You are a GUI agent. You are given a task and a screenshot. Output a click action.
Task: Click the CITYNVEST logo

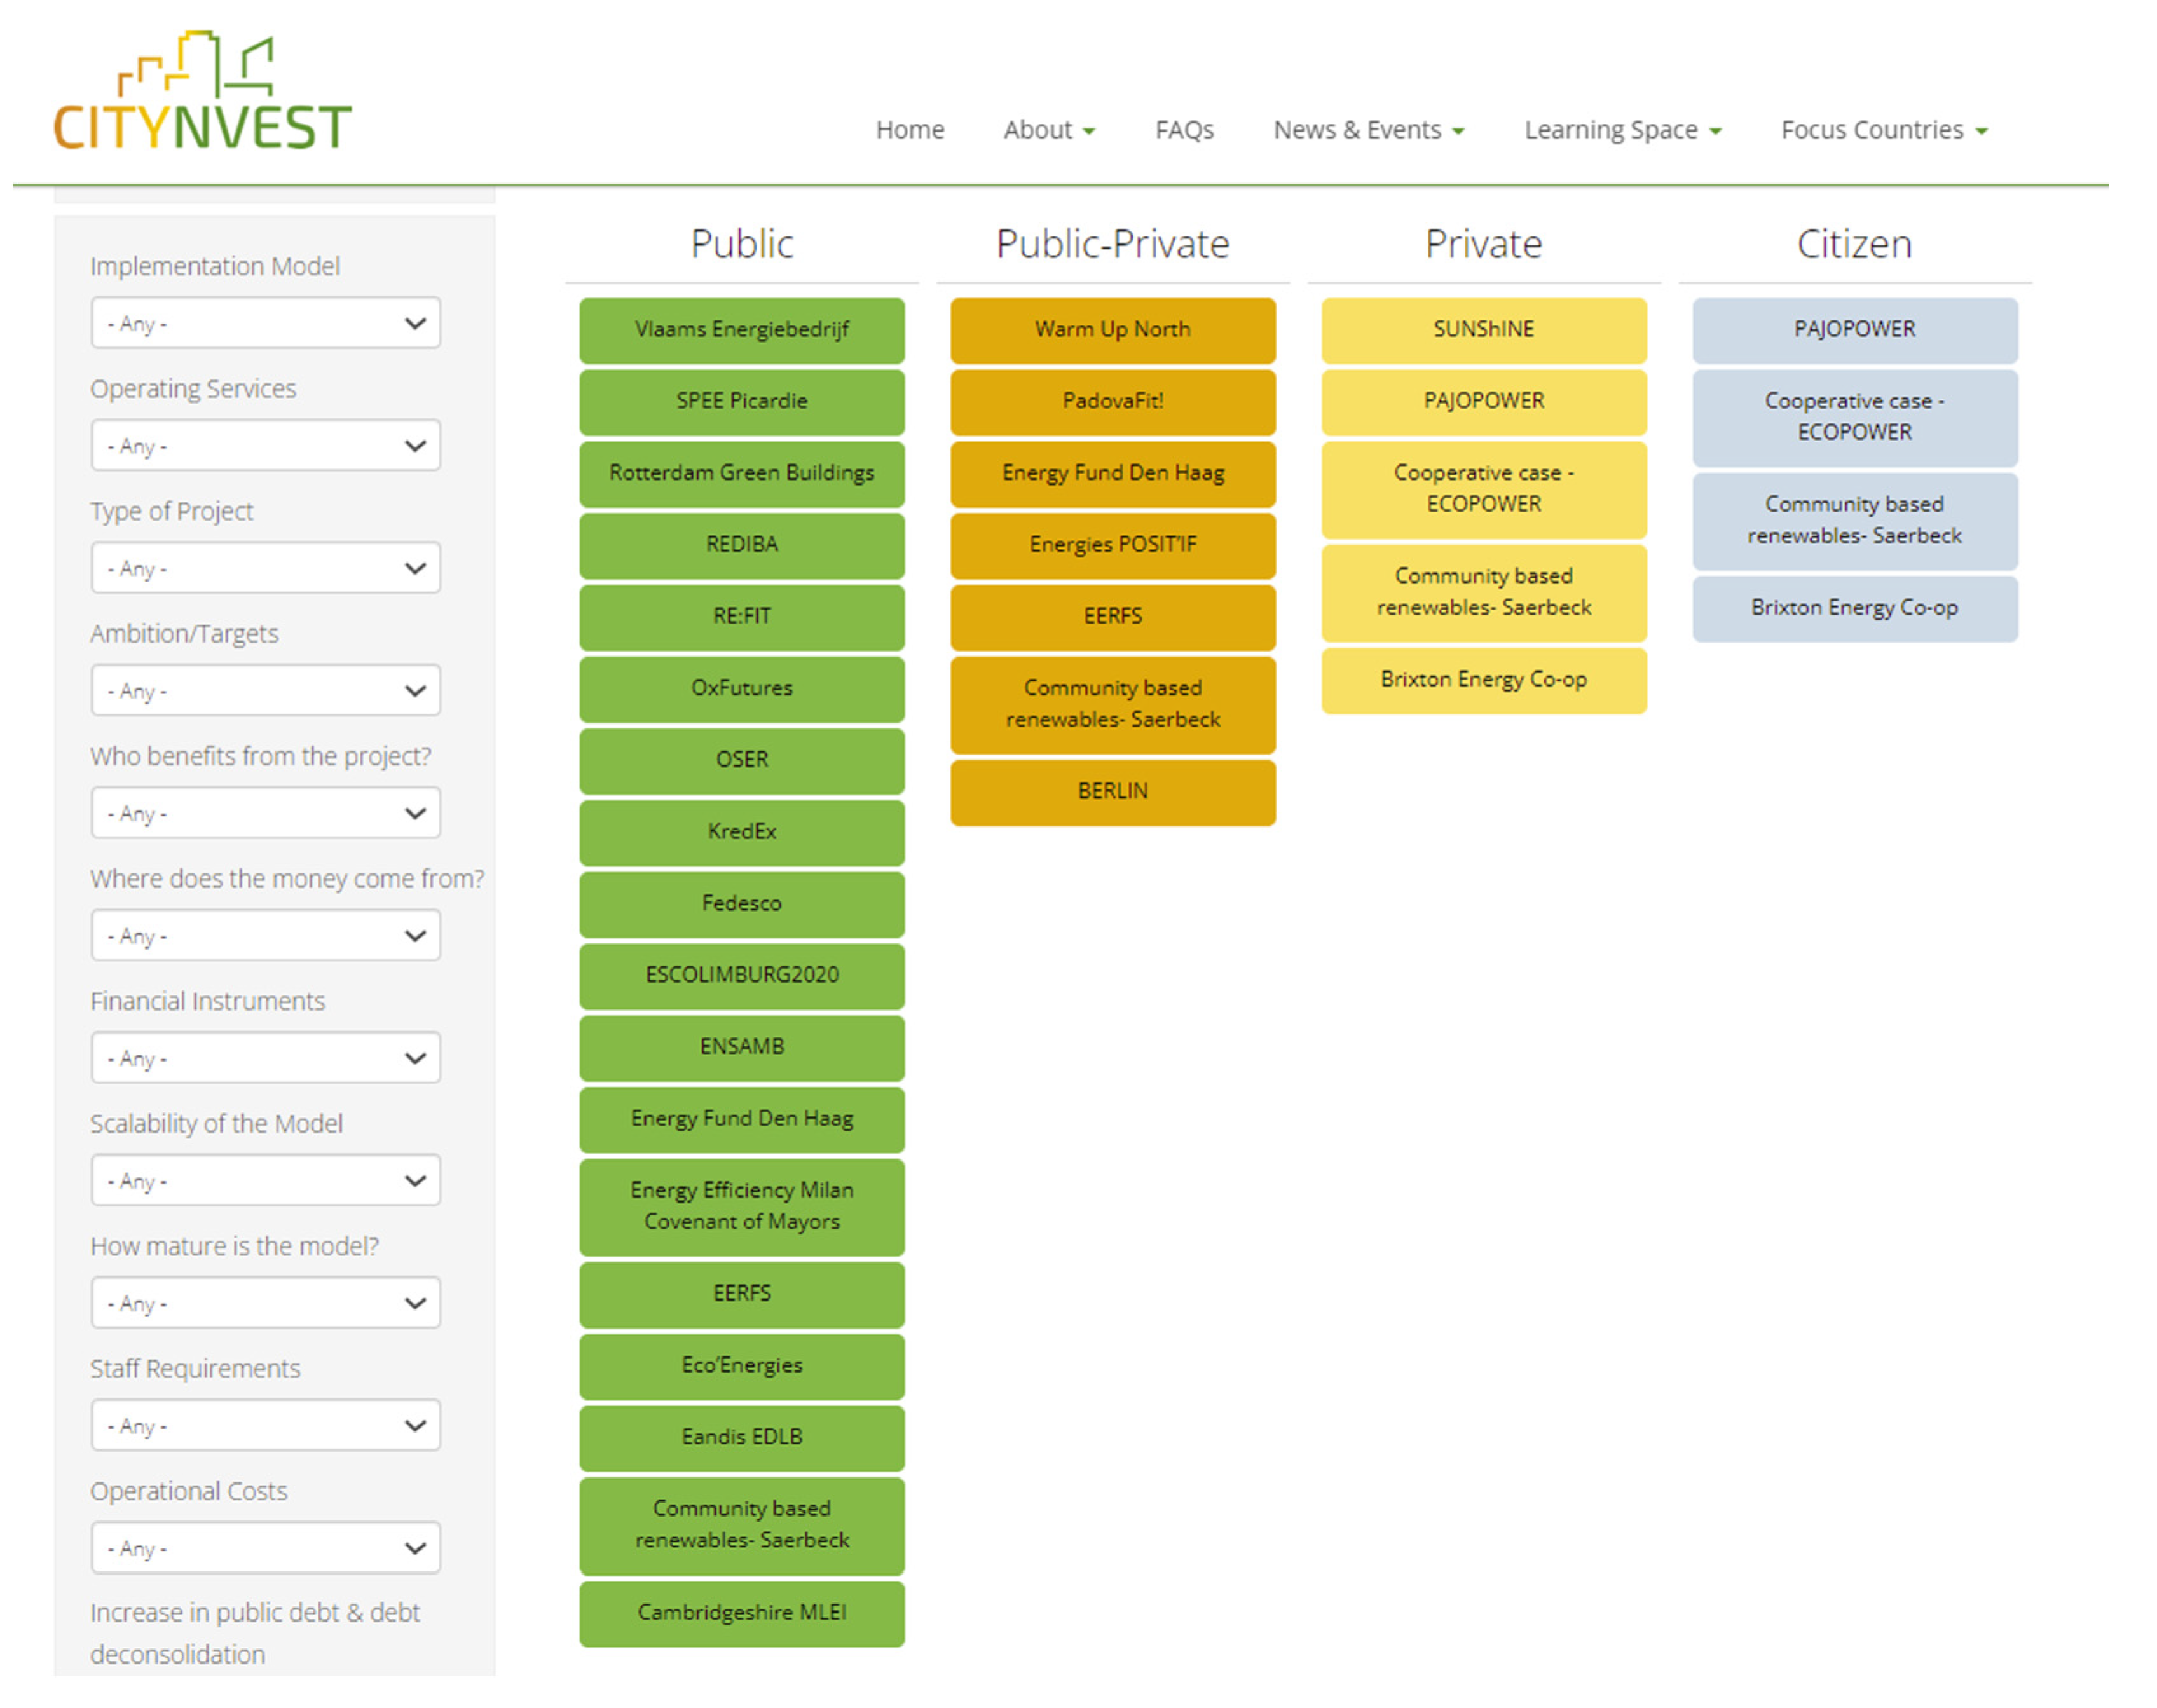click(202, 93)
